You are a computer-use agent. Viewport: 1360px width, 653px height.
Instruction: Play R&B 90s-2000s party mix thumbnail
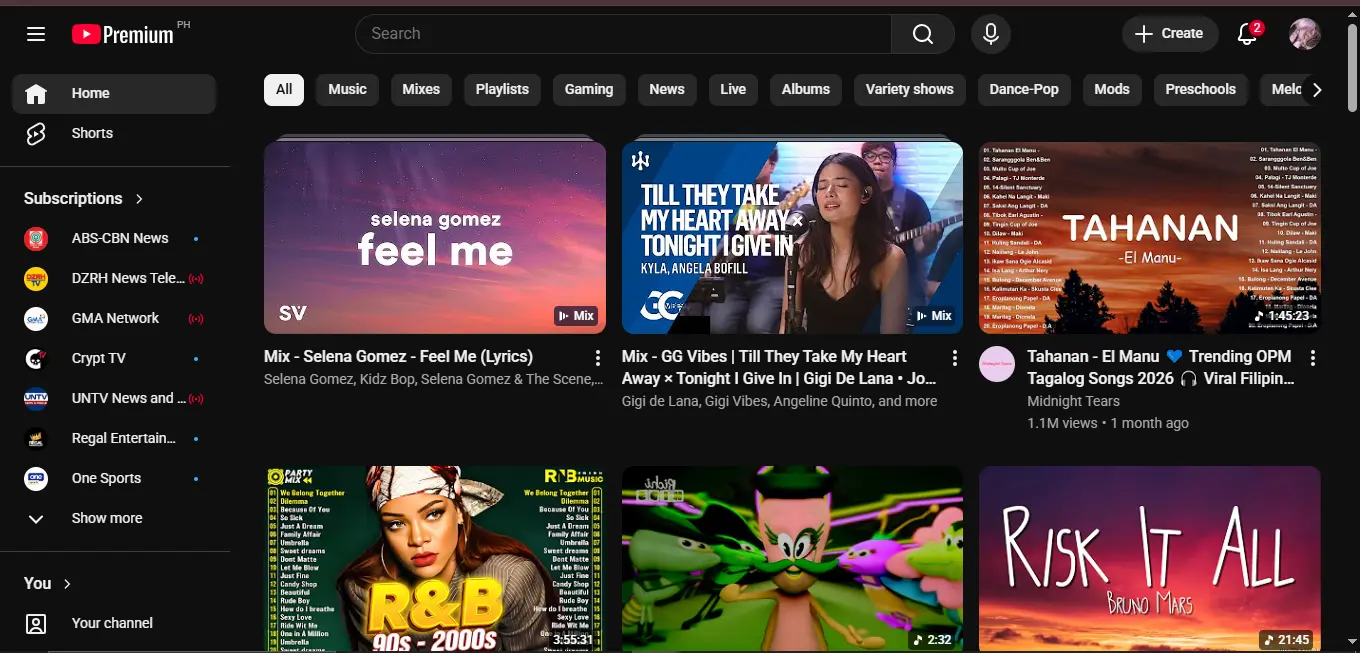tap(435, 559)
